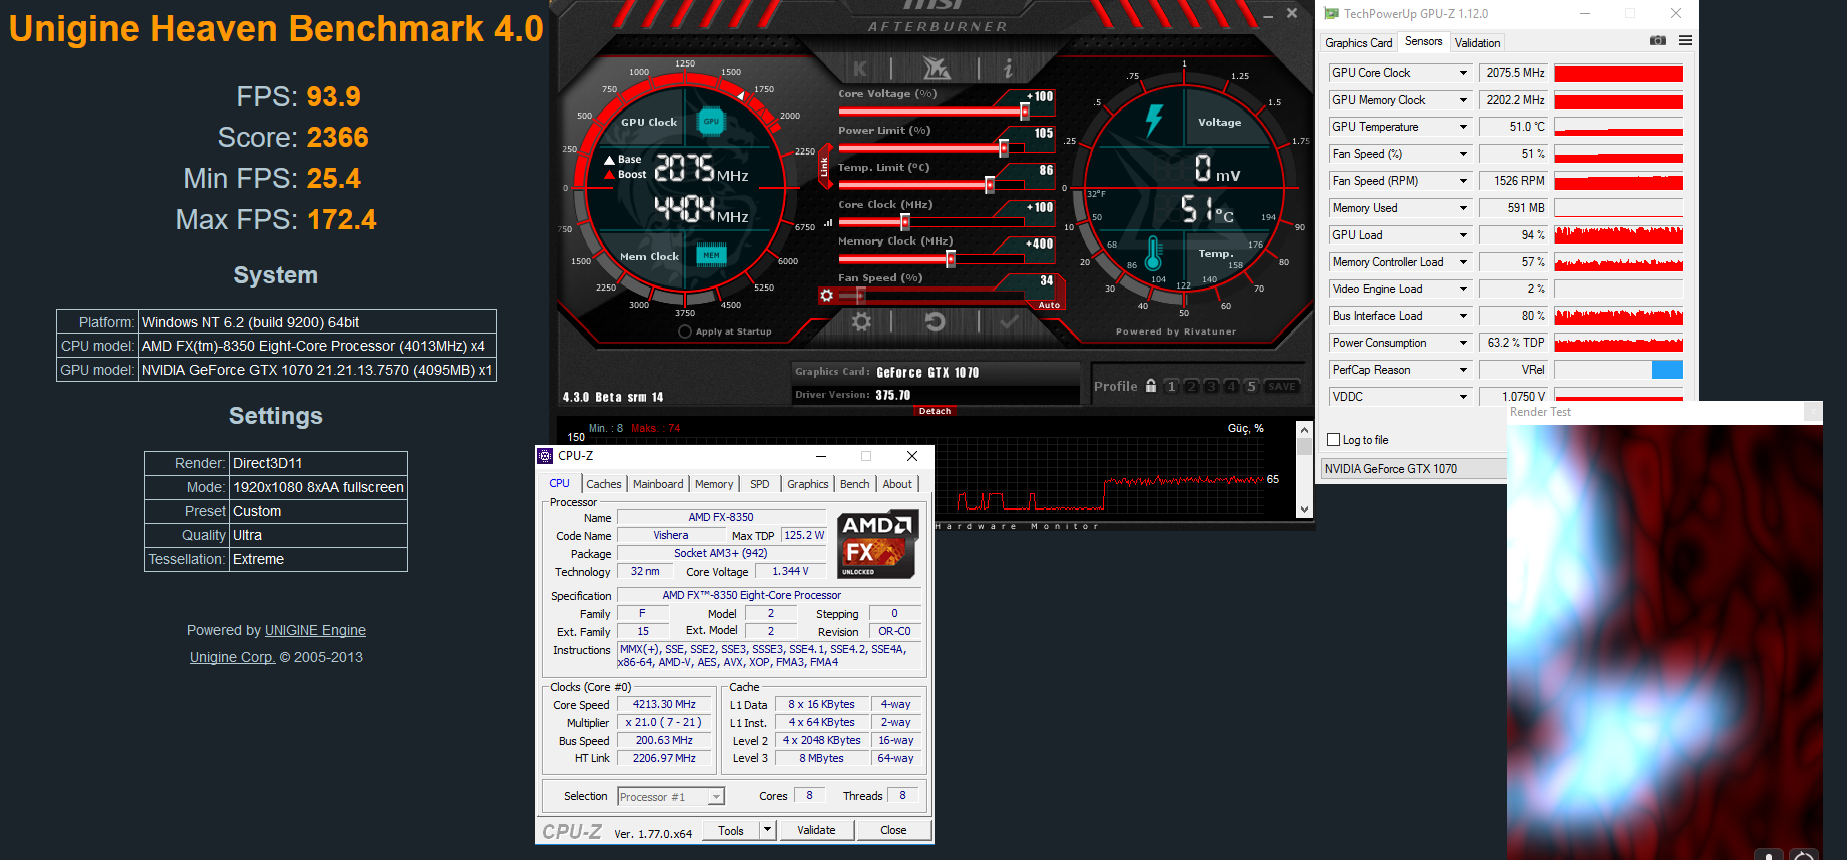Switch to Graphics Card tab in GPU-Z
The image size is (1847, 860).
tap(1358, 43)
